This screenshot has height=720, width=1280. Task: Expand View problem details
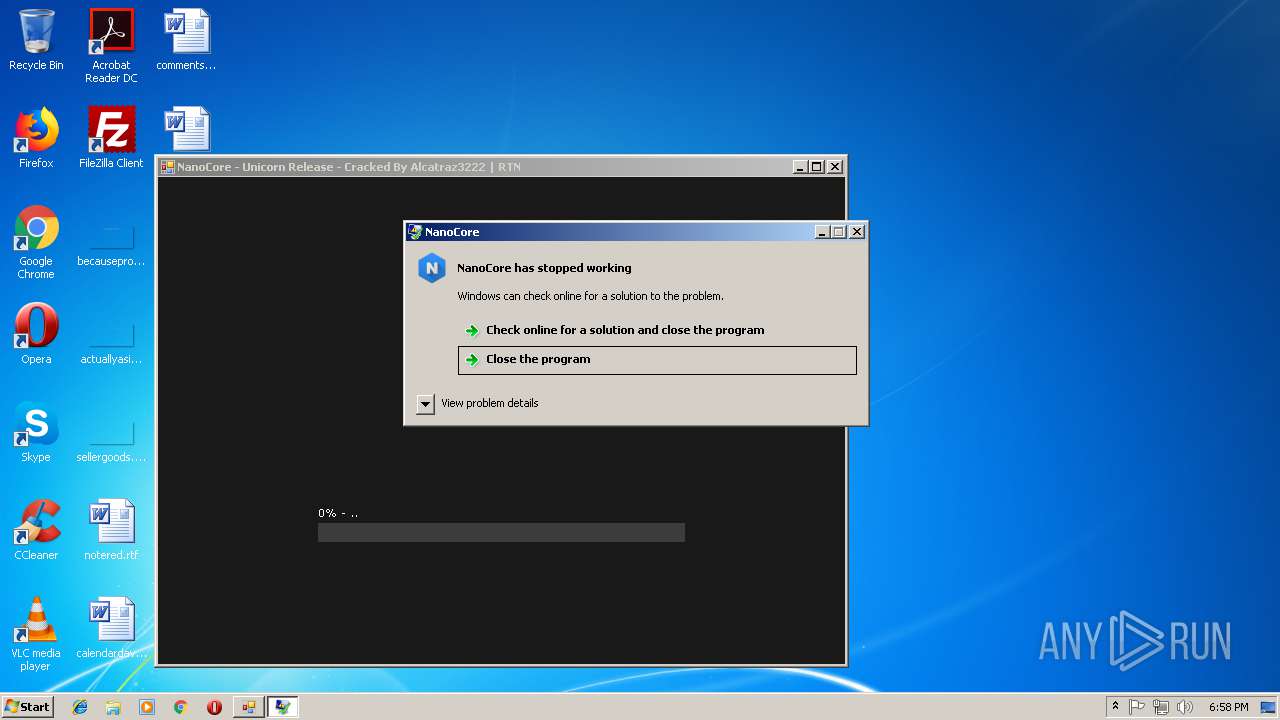pyautogui.click(x=425, y=404)
